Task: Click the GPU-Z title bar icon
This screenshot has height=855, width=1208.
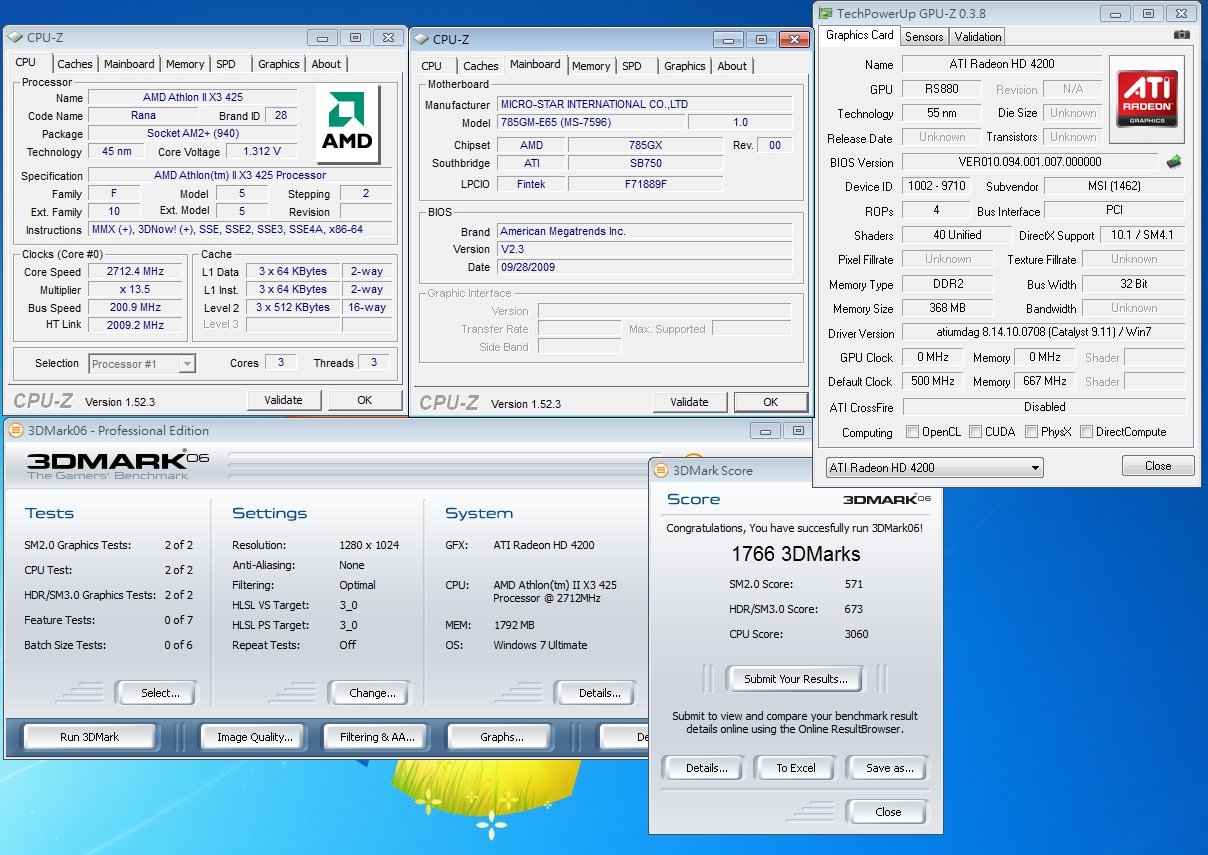Action: coord(825,13)
